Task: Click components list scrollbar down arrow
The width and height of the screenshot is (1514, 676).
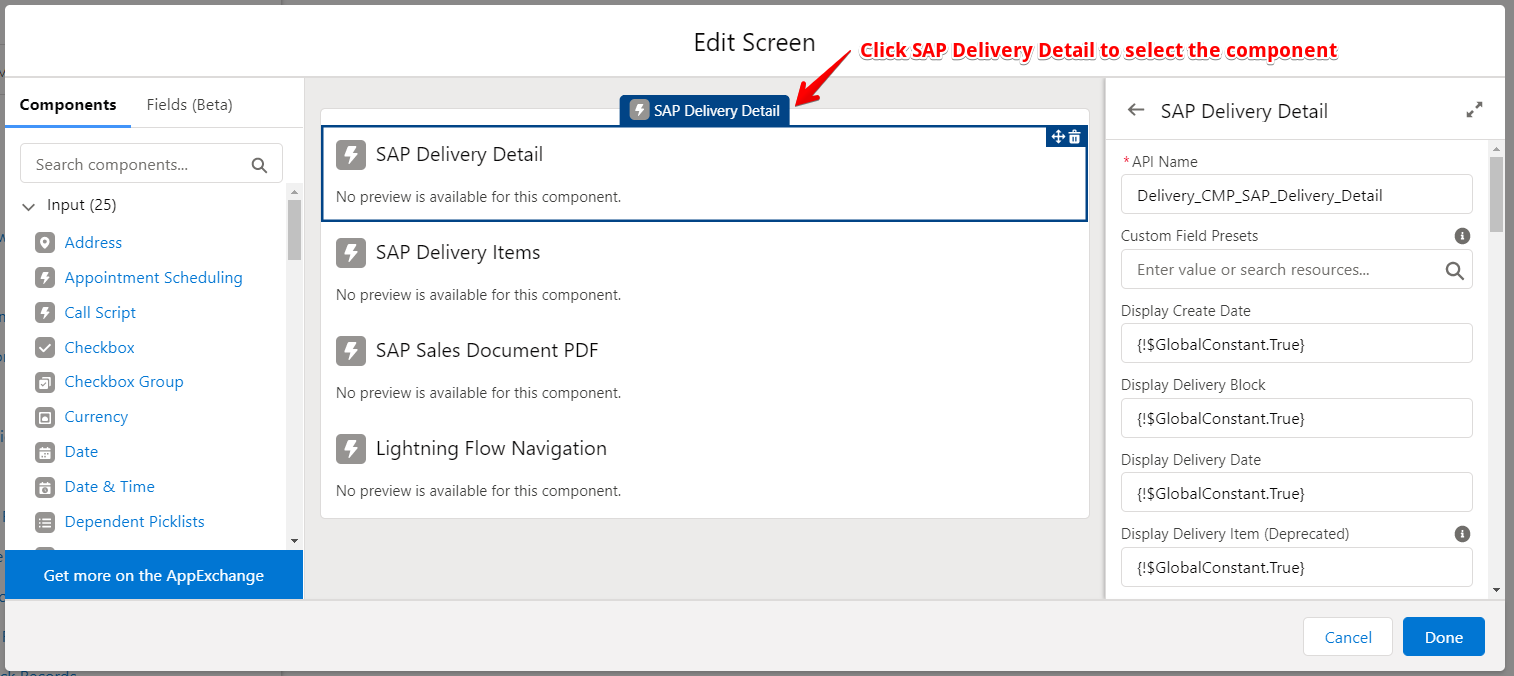Action: (x=294, y=541)
